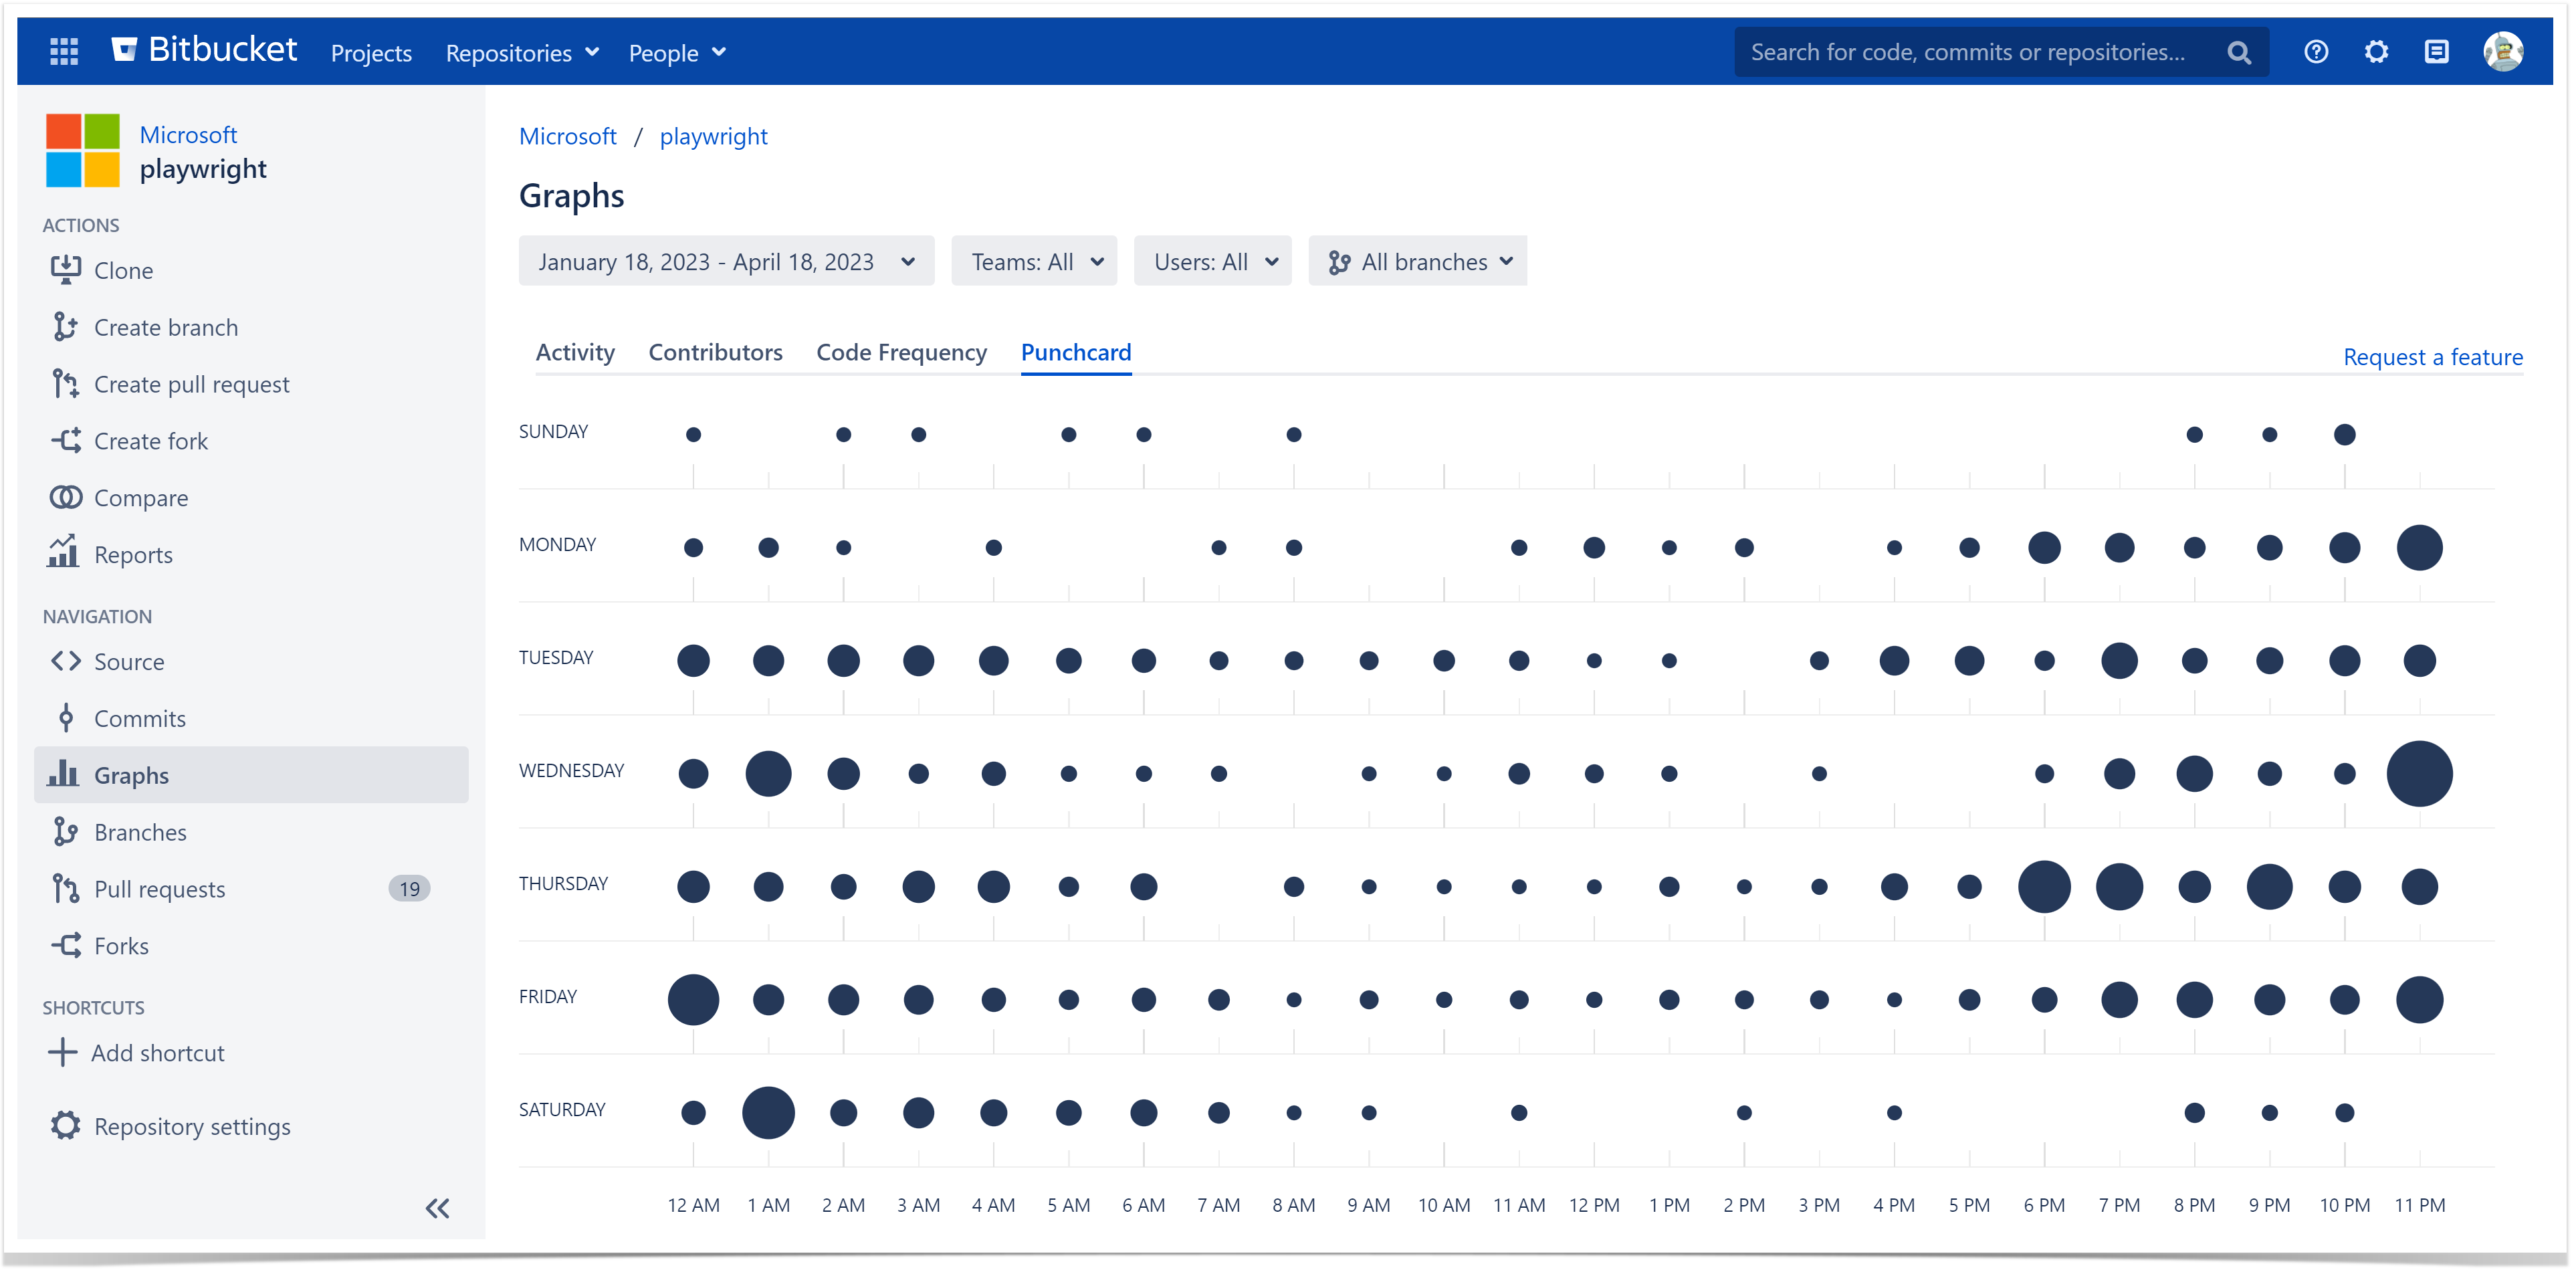Click the Repository settings gear
Image resolution: width=2576 pixels, height=1272 pixels.
point(66,1126)
